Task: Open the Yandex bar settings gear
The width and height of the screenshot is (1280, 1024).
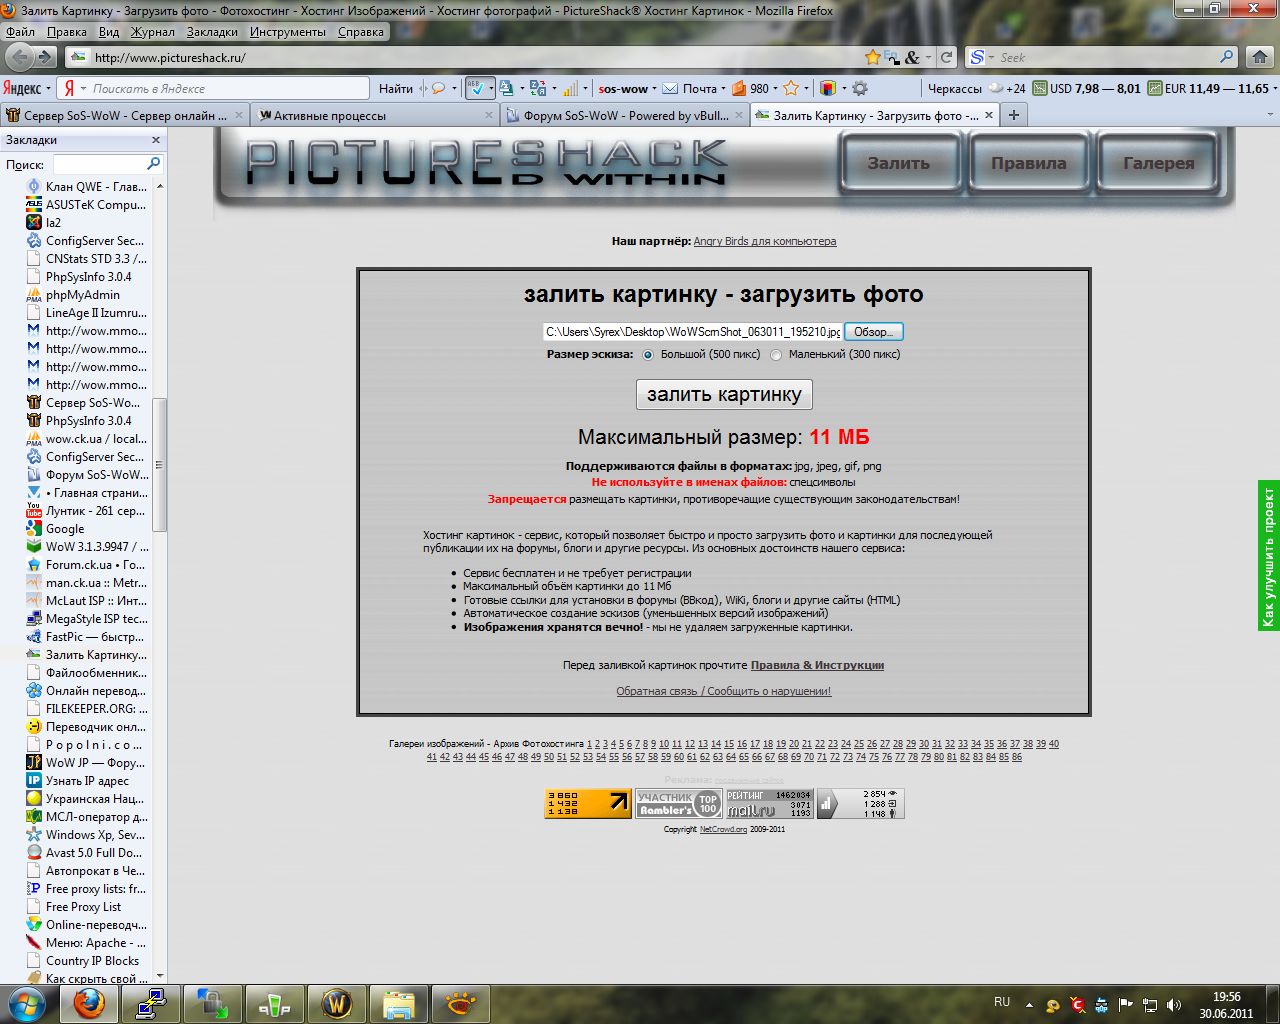Action: [x=859, y=88]
